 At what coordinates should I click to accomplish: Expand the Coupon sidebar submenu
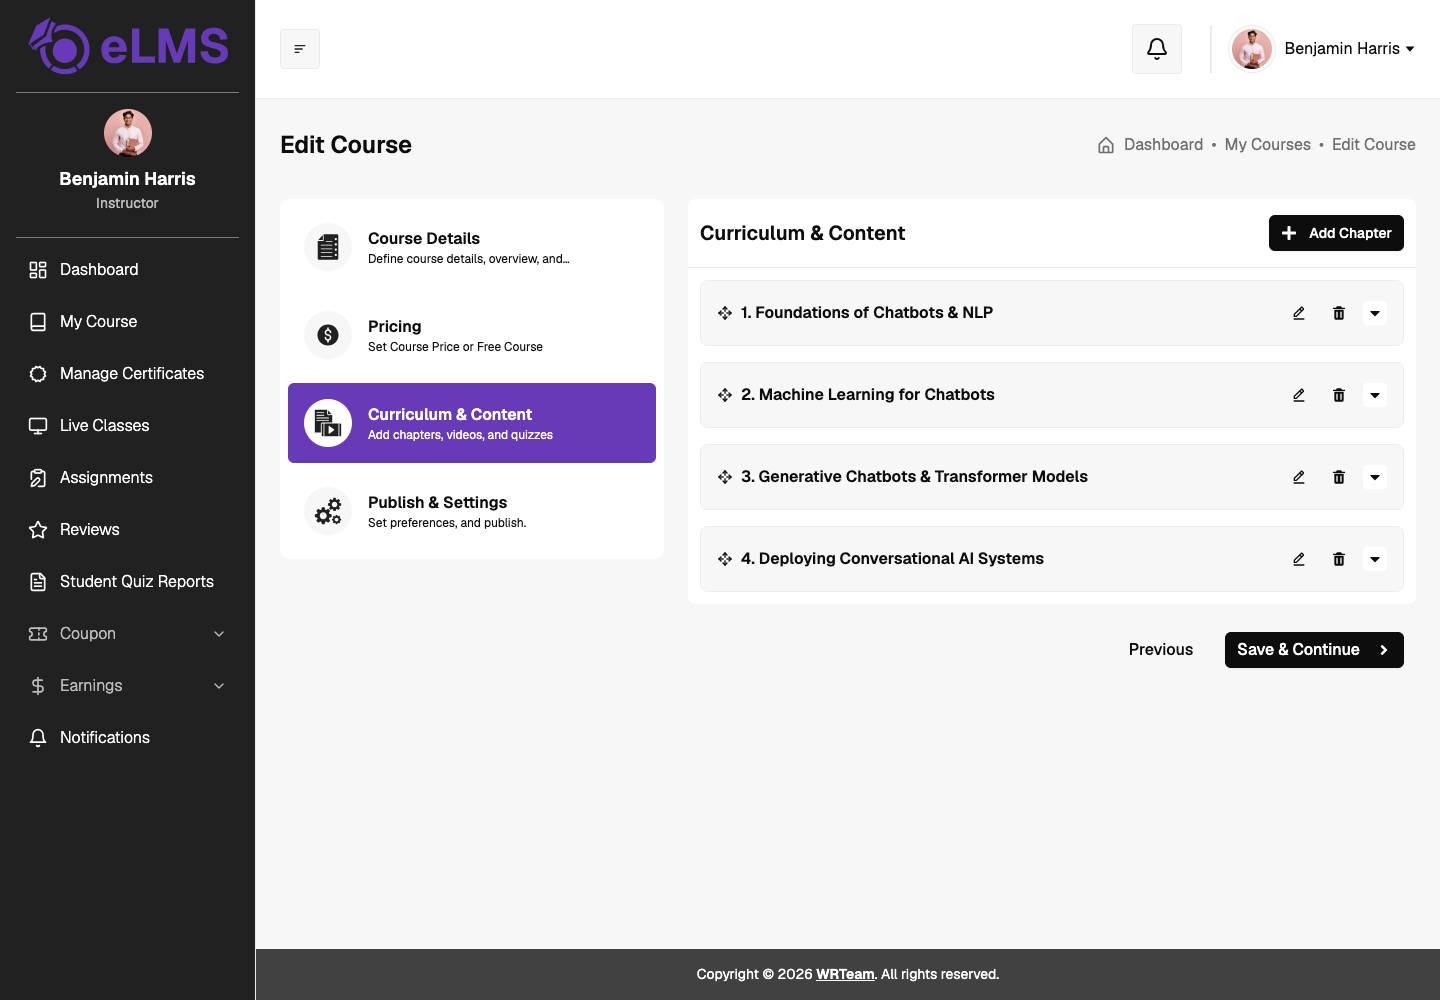pos(128,634)
